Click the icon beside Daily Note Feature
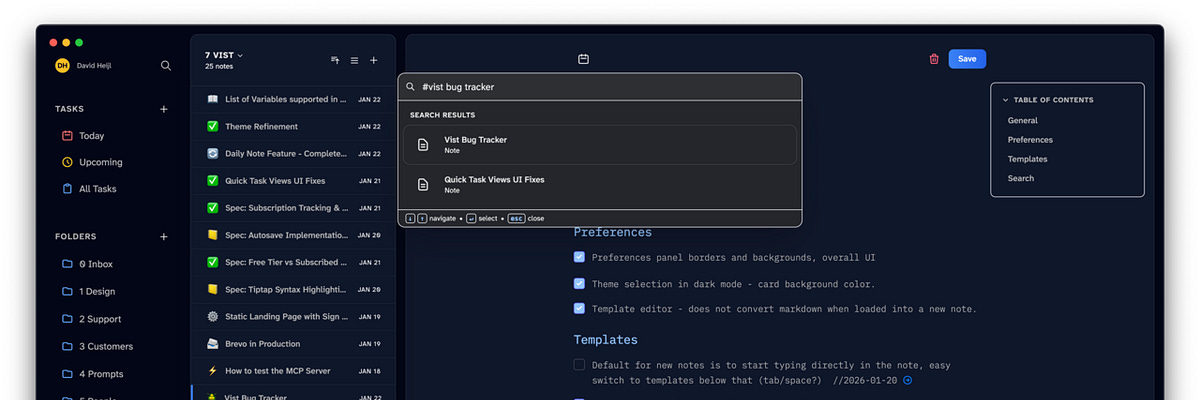This screenshot has height=400, width=1200. point(212,154)
